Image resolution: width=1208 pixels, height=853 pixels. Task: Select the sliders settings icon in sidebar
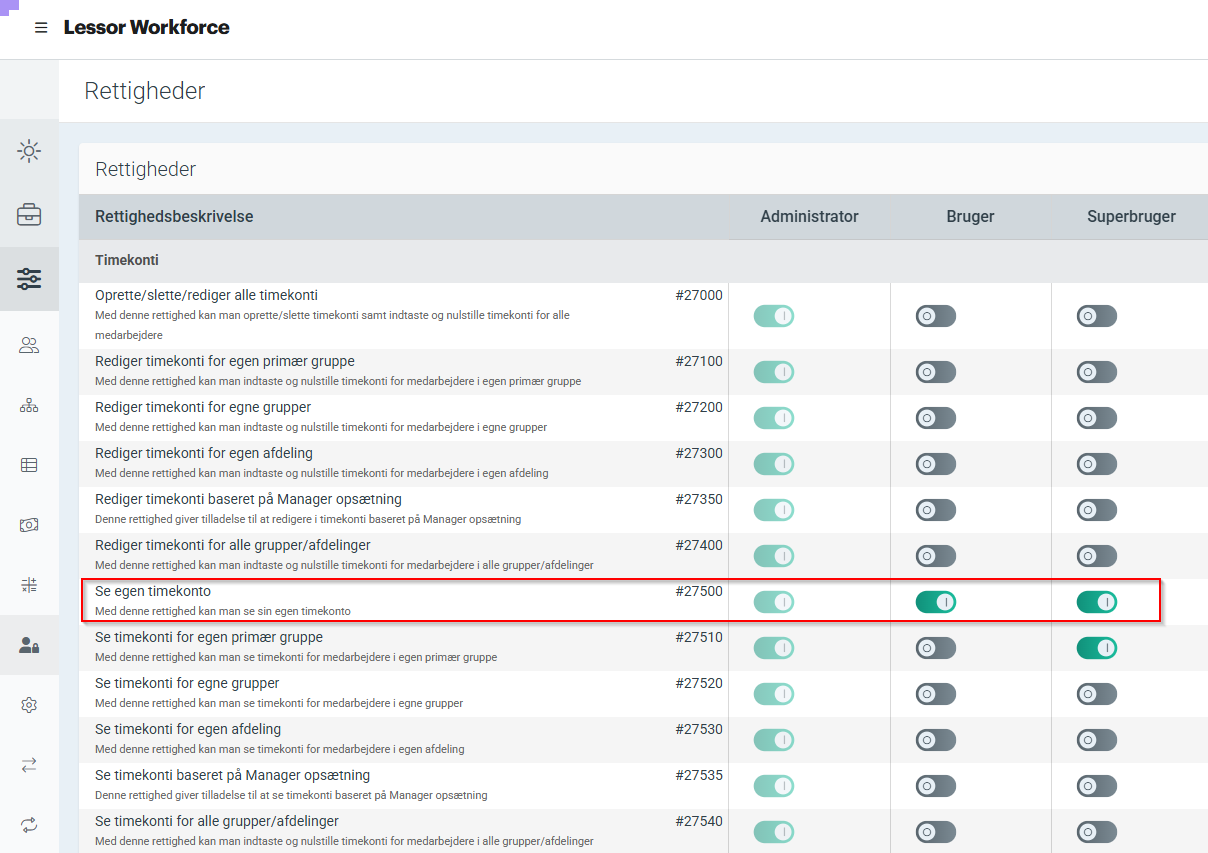point(29,279)
